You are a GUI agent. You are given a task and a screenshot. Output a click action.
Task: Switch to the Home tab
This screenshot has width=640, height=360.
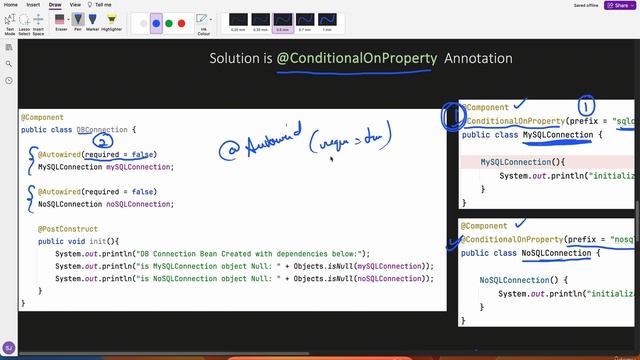pyautogui.click(x=11, y=5)
